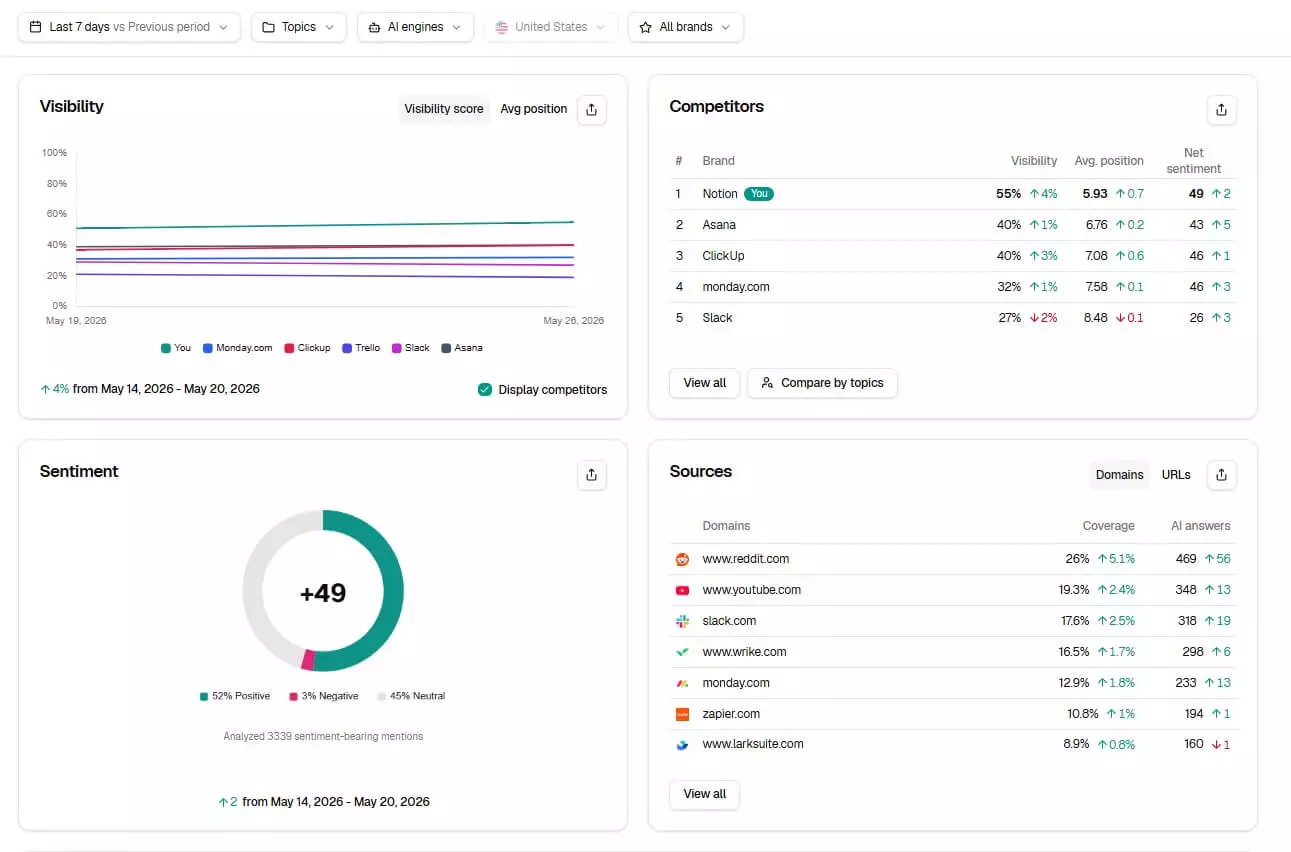1291x852 pixels.
Task: Toggle the Display competitors checkbox
Action: [485, 390]
